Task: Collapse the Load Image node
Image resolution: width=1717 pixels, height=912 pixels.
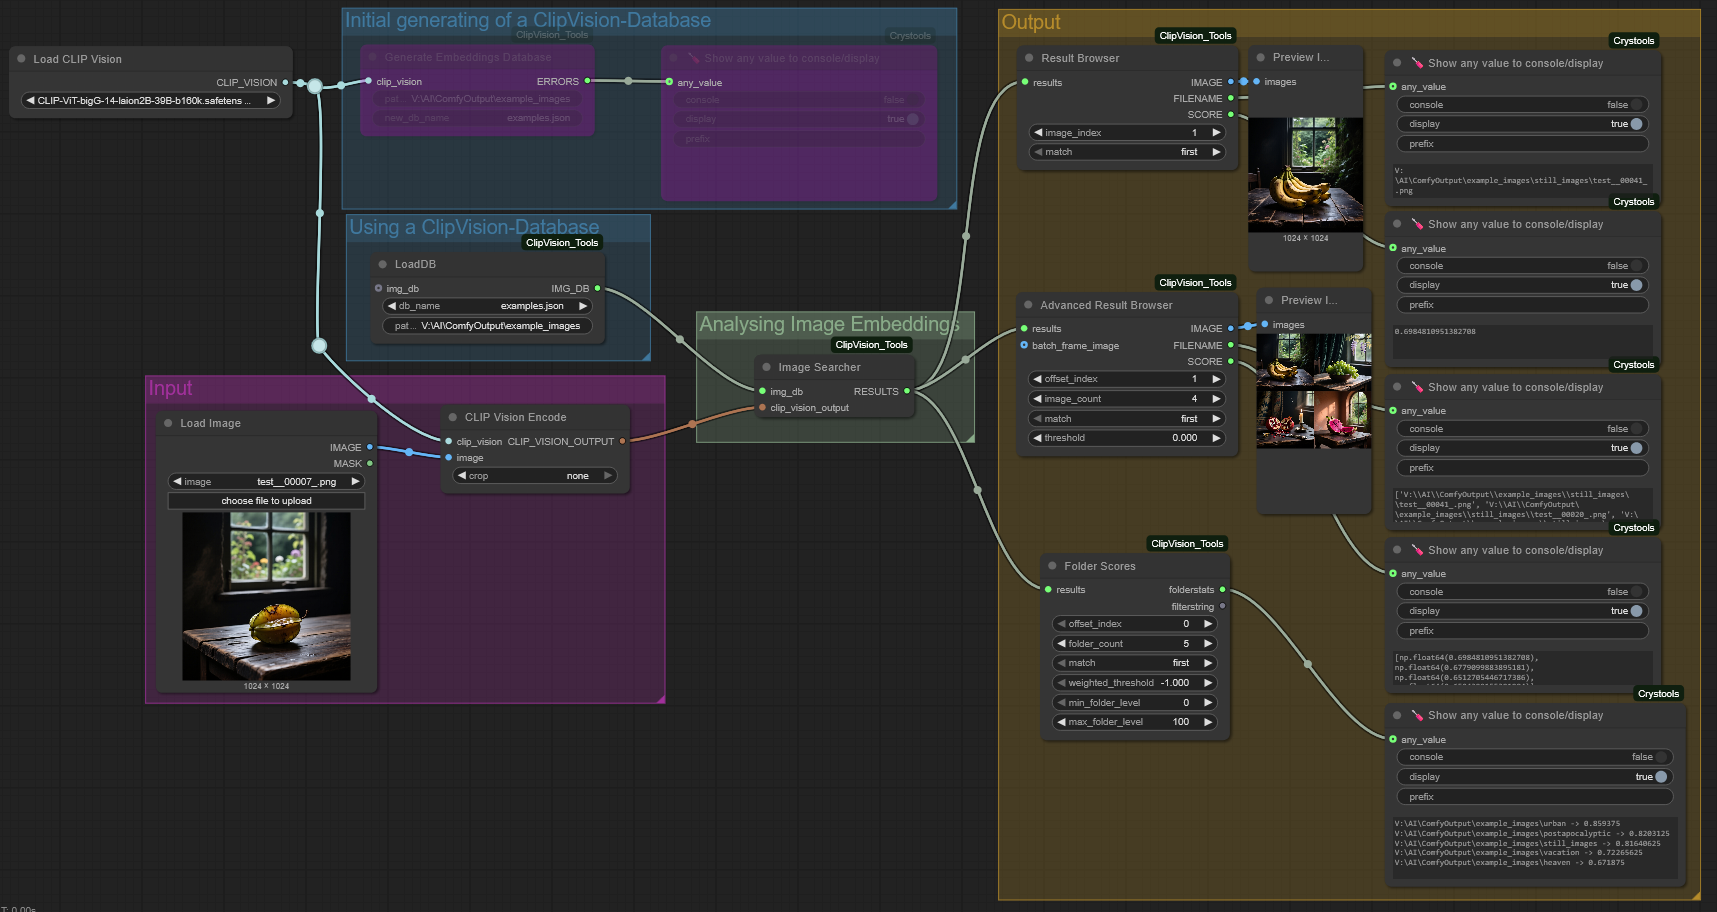Action: (x=168, y=423)
